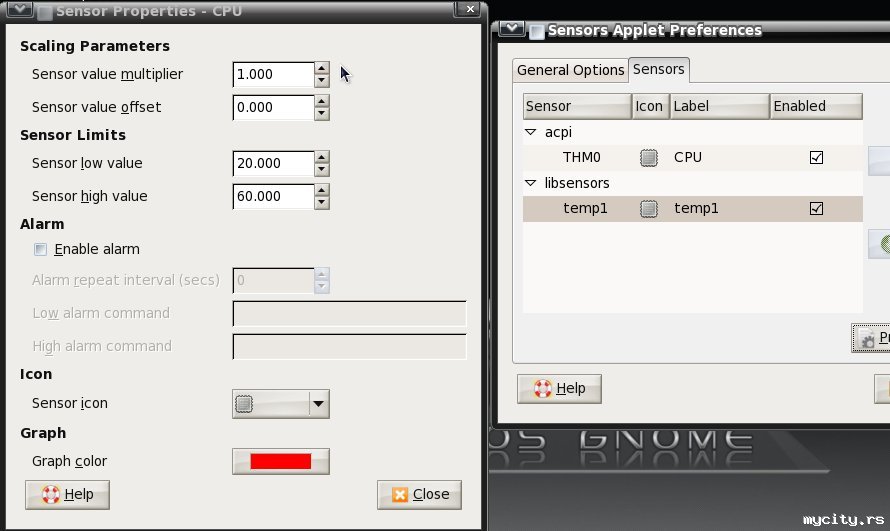Decrease the sensor value offset
The image size is (890, 531).
tap(322, 113)
